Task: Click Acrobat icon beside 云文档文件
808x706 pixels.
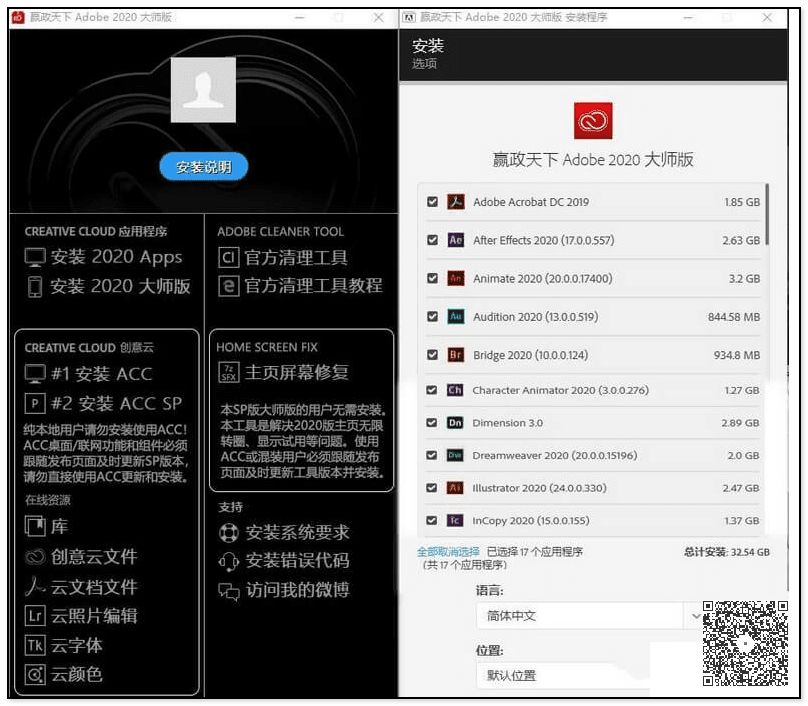Action: point(35,586)
